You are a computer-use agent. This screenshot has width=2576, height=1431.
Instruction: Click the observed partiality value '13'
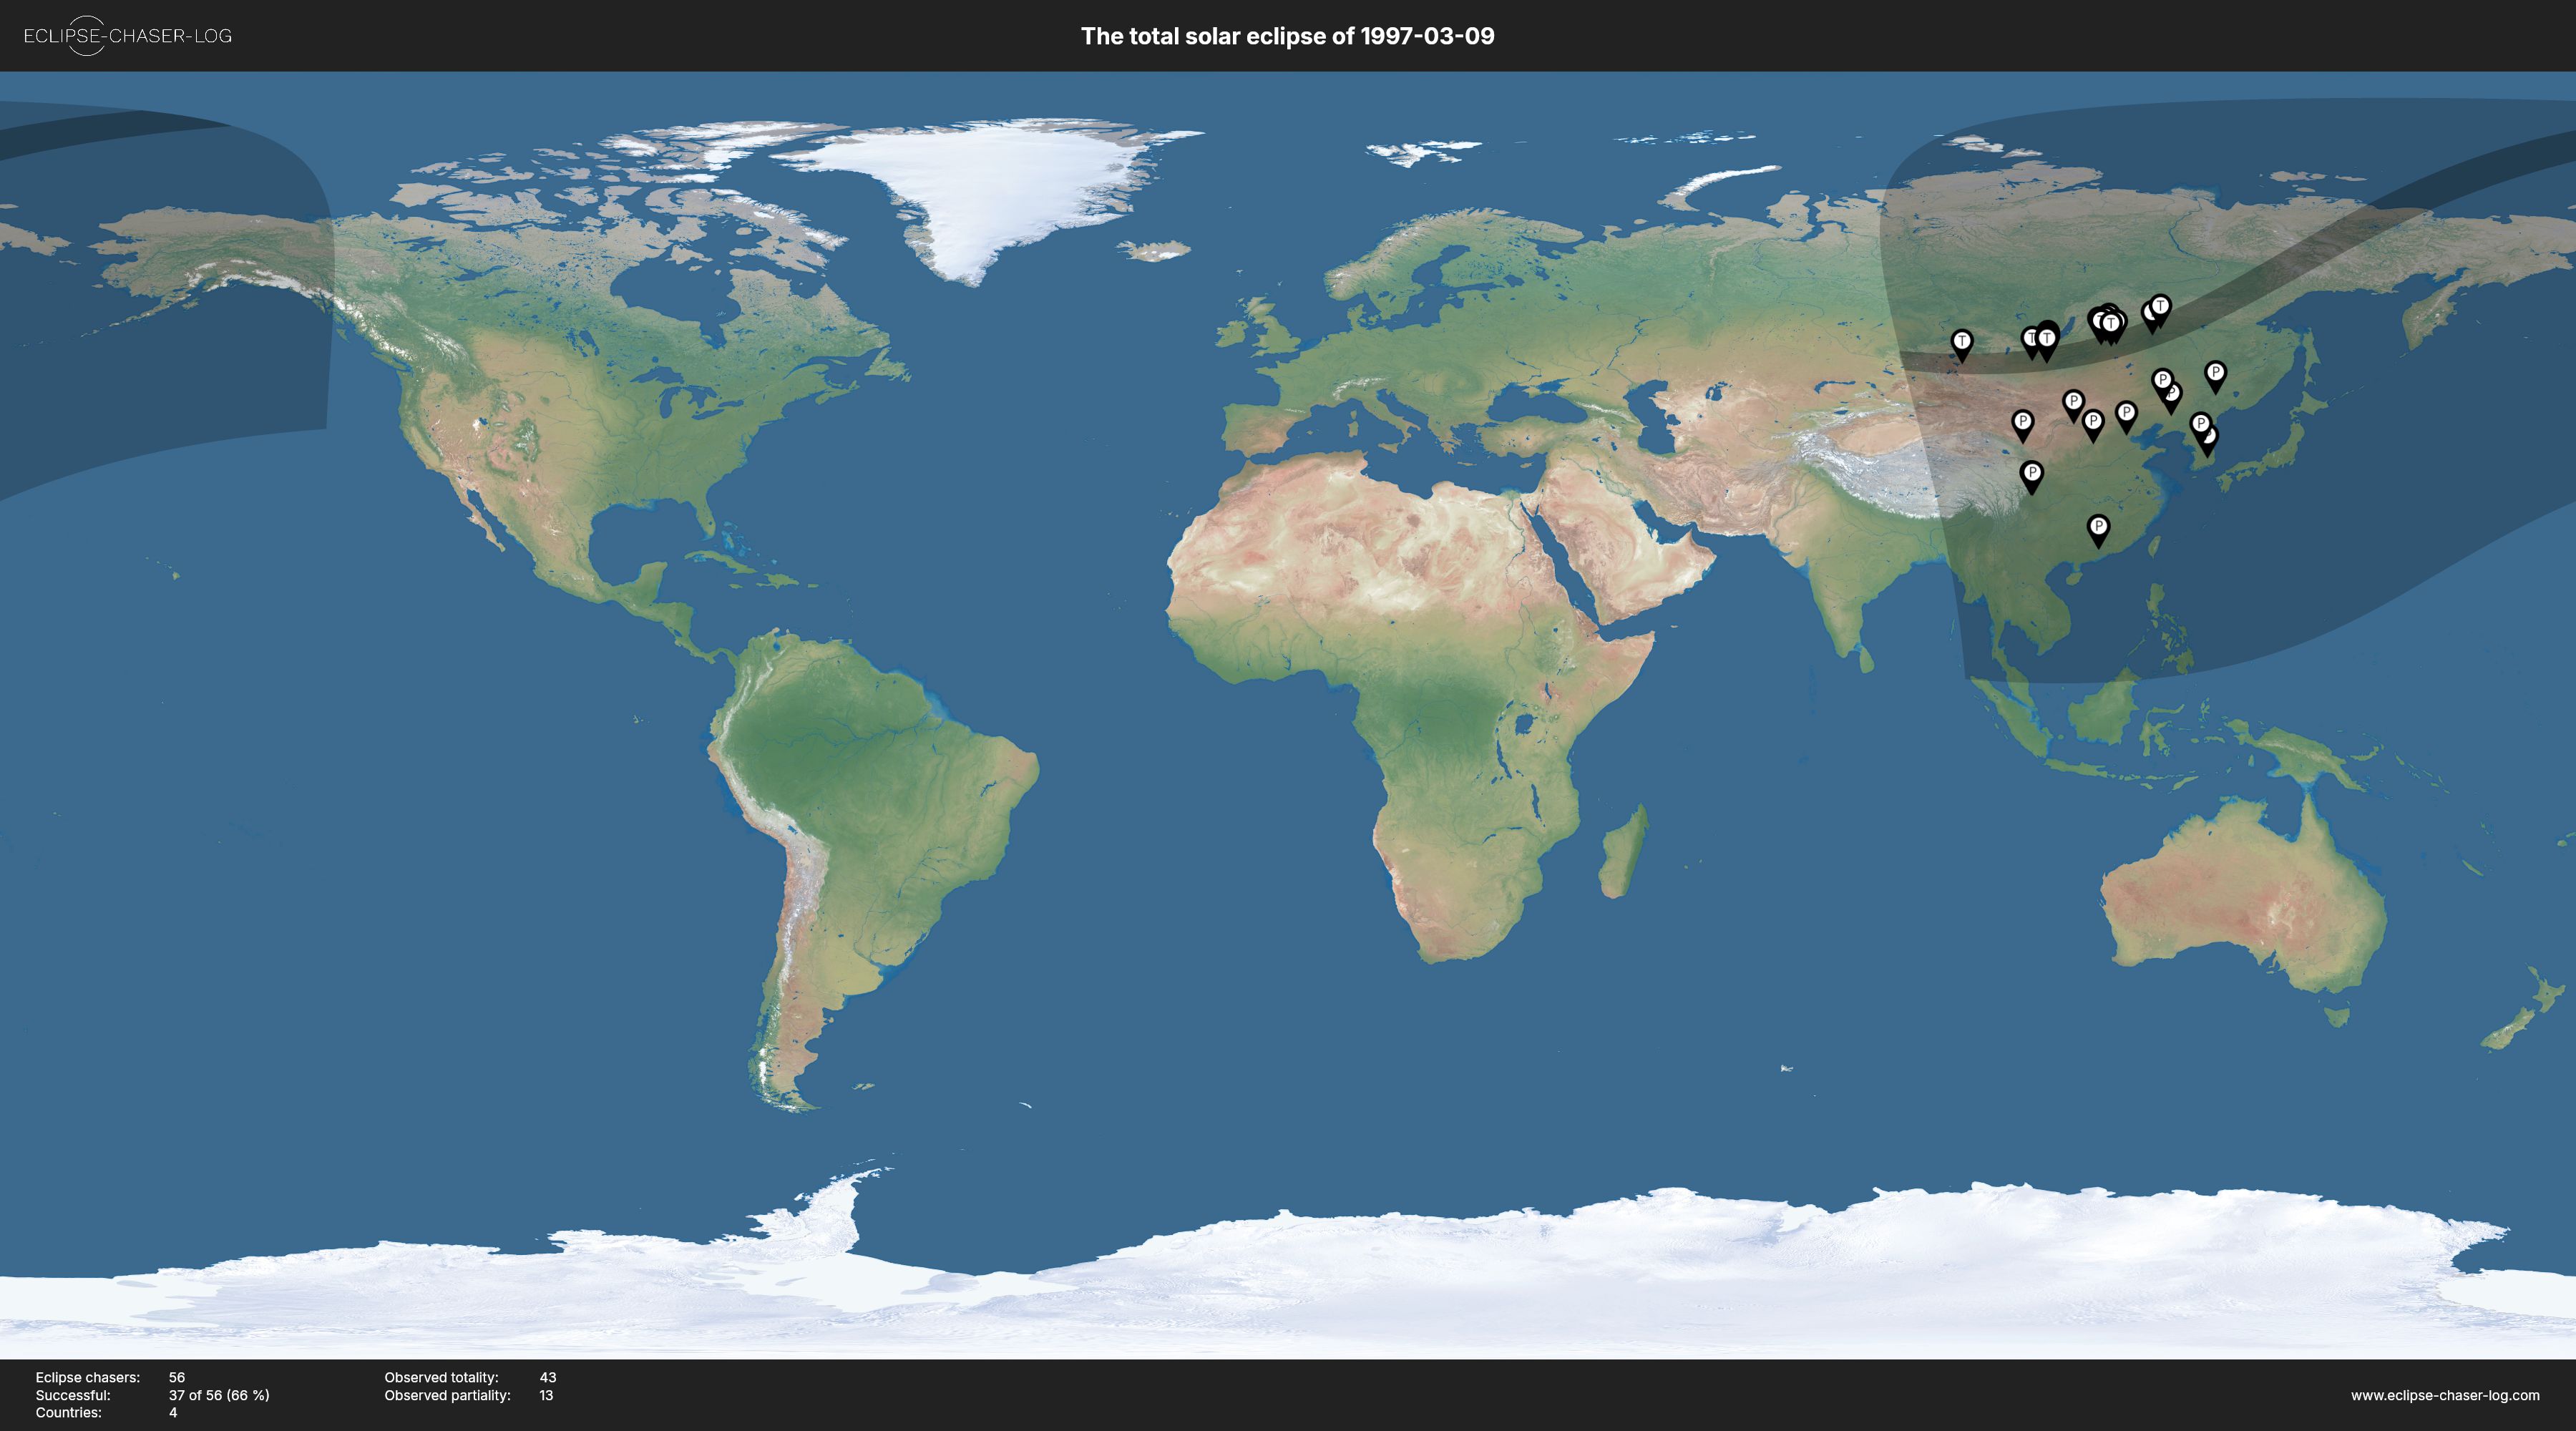(x=546, y=1395)
